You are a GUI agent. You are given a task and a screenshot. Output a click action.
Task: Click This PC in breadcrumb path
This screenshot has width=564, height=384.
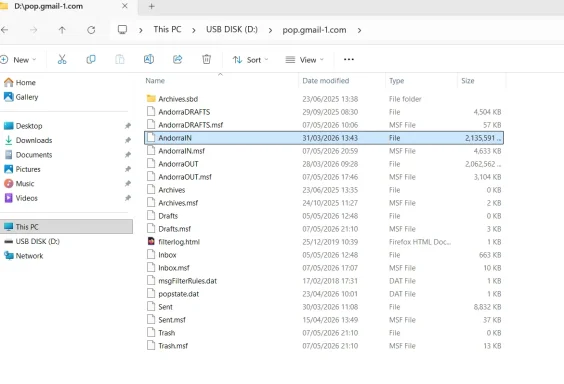pyautogui.click(x=167, y=29)
